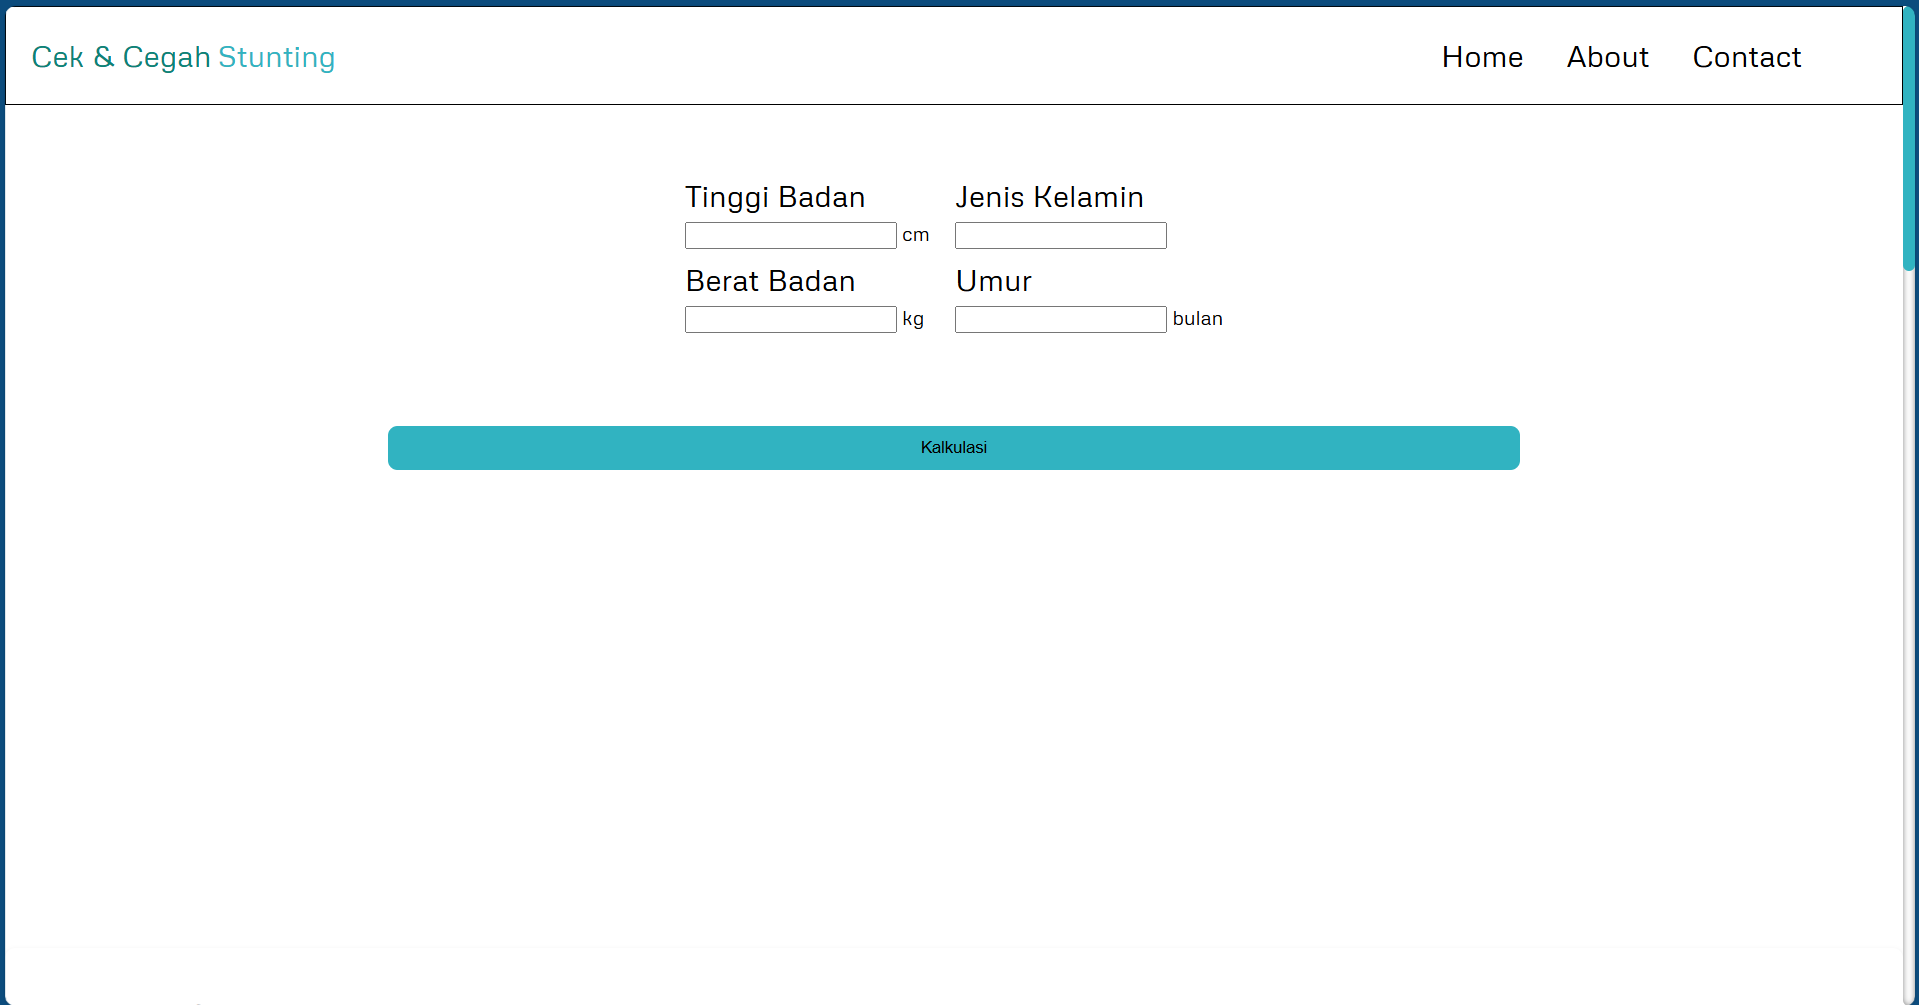Screen dimensions: 1919x1005
Task: Click the 'cm' unit beside the height field
Action: tap(915, 236)
